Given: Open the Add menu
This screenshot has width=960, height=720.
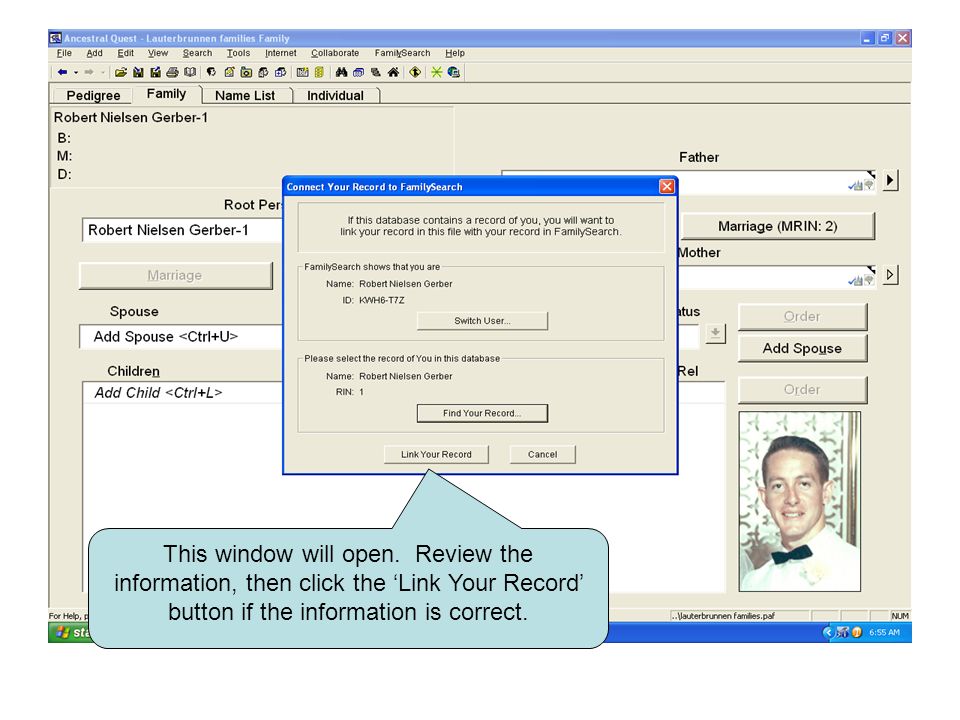Looking at the screenshot, I should 94,53.
